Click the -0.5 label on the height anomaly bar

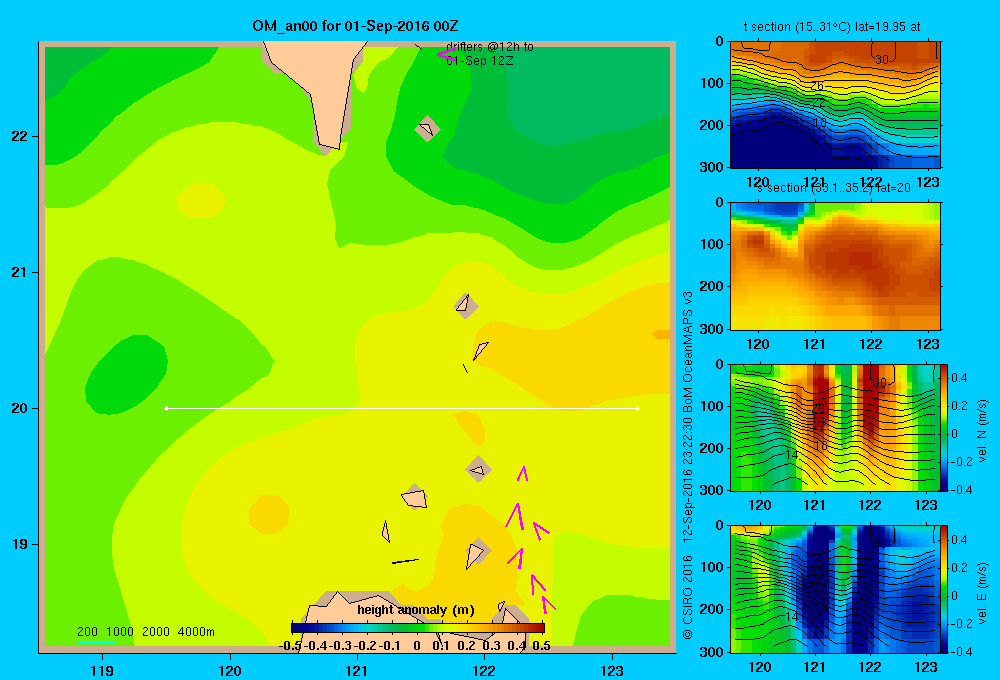coord(291,646)
